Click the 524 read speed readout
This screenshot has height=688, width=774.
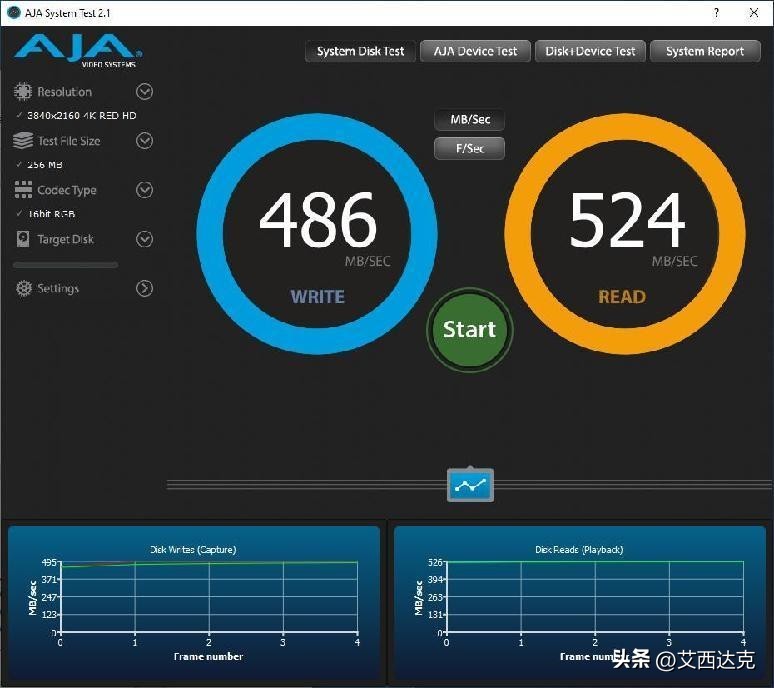[x=627, y=220]
